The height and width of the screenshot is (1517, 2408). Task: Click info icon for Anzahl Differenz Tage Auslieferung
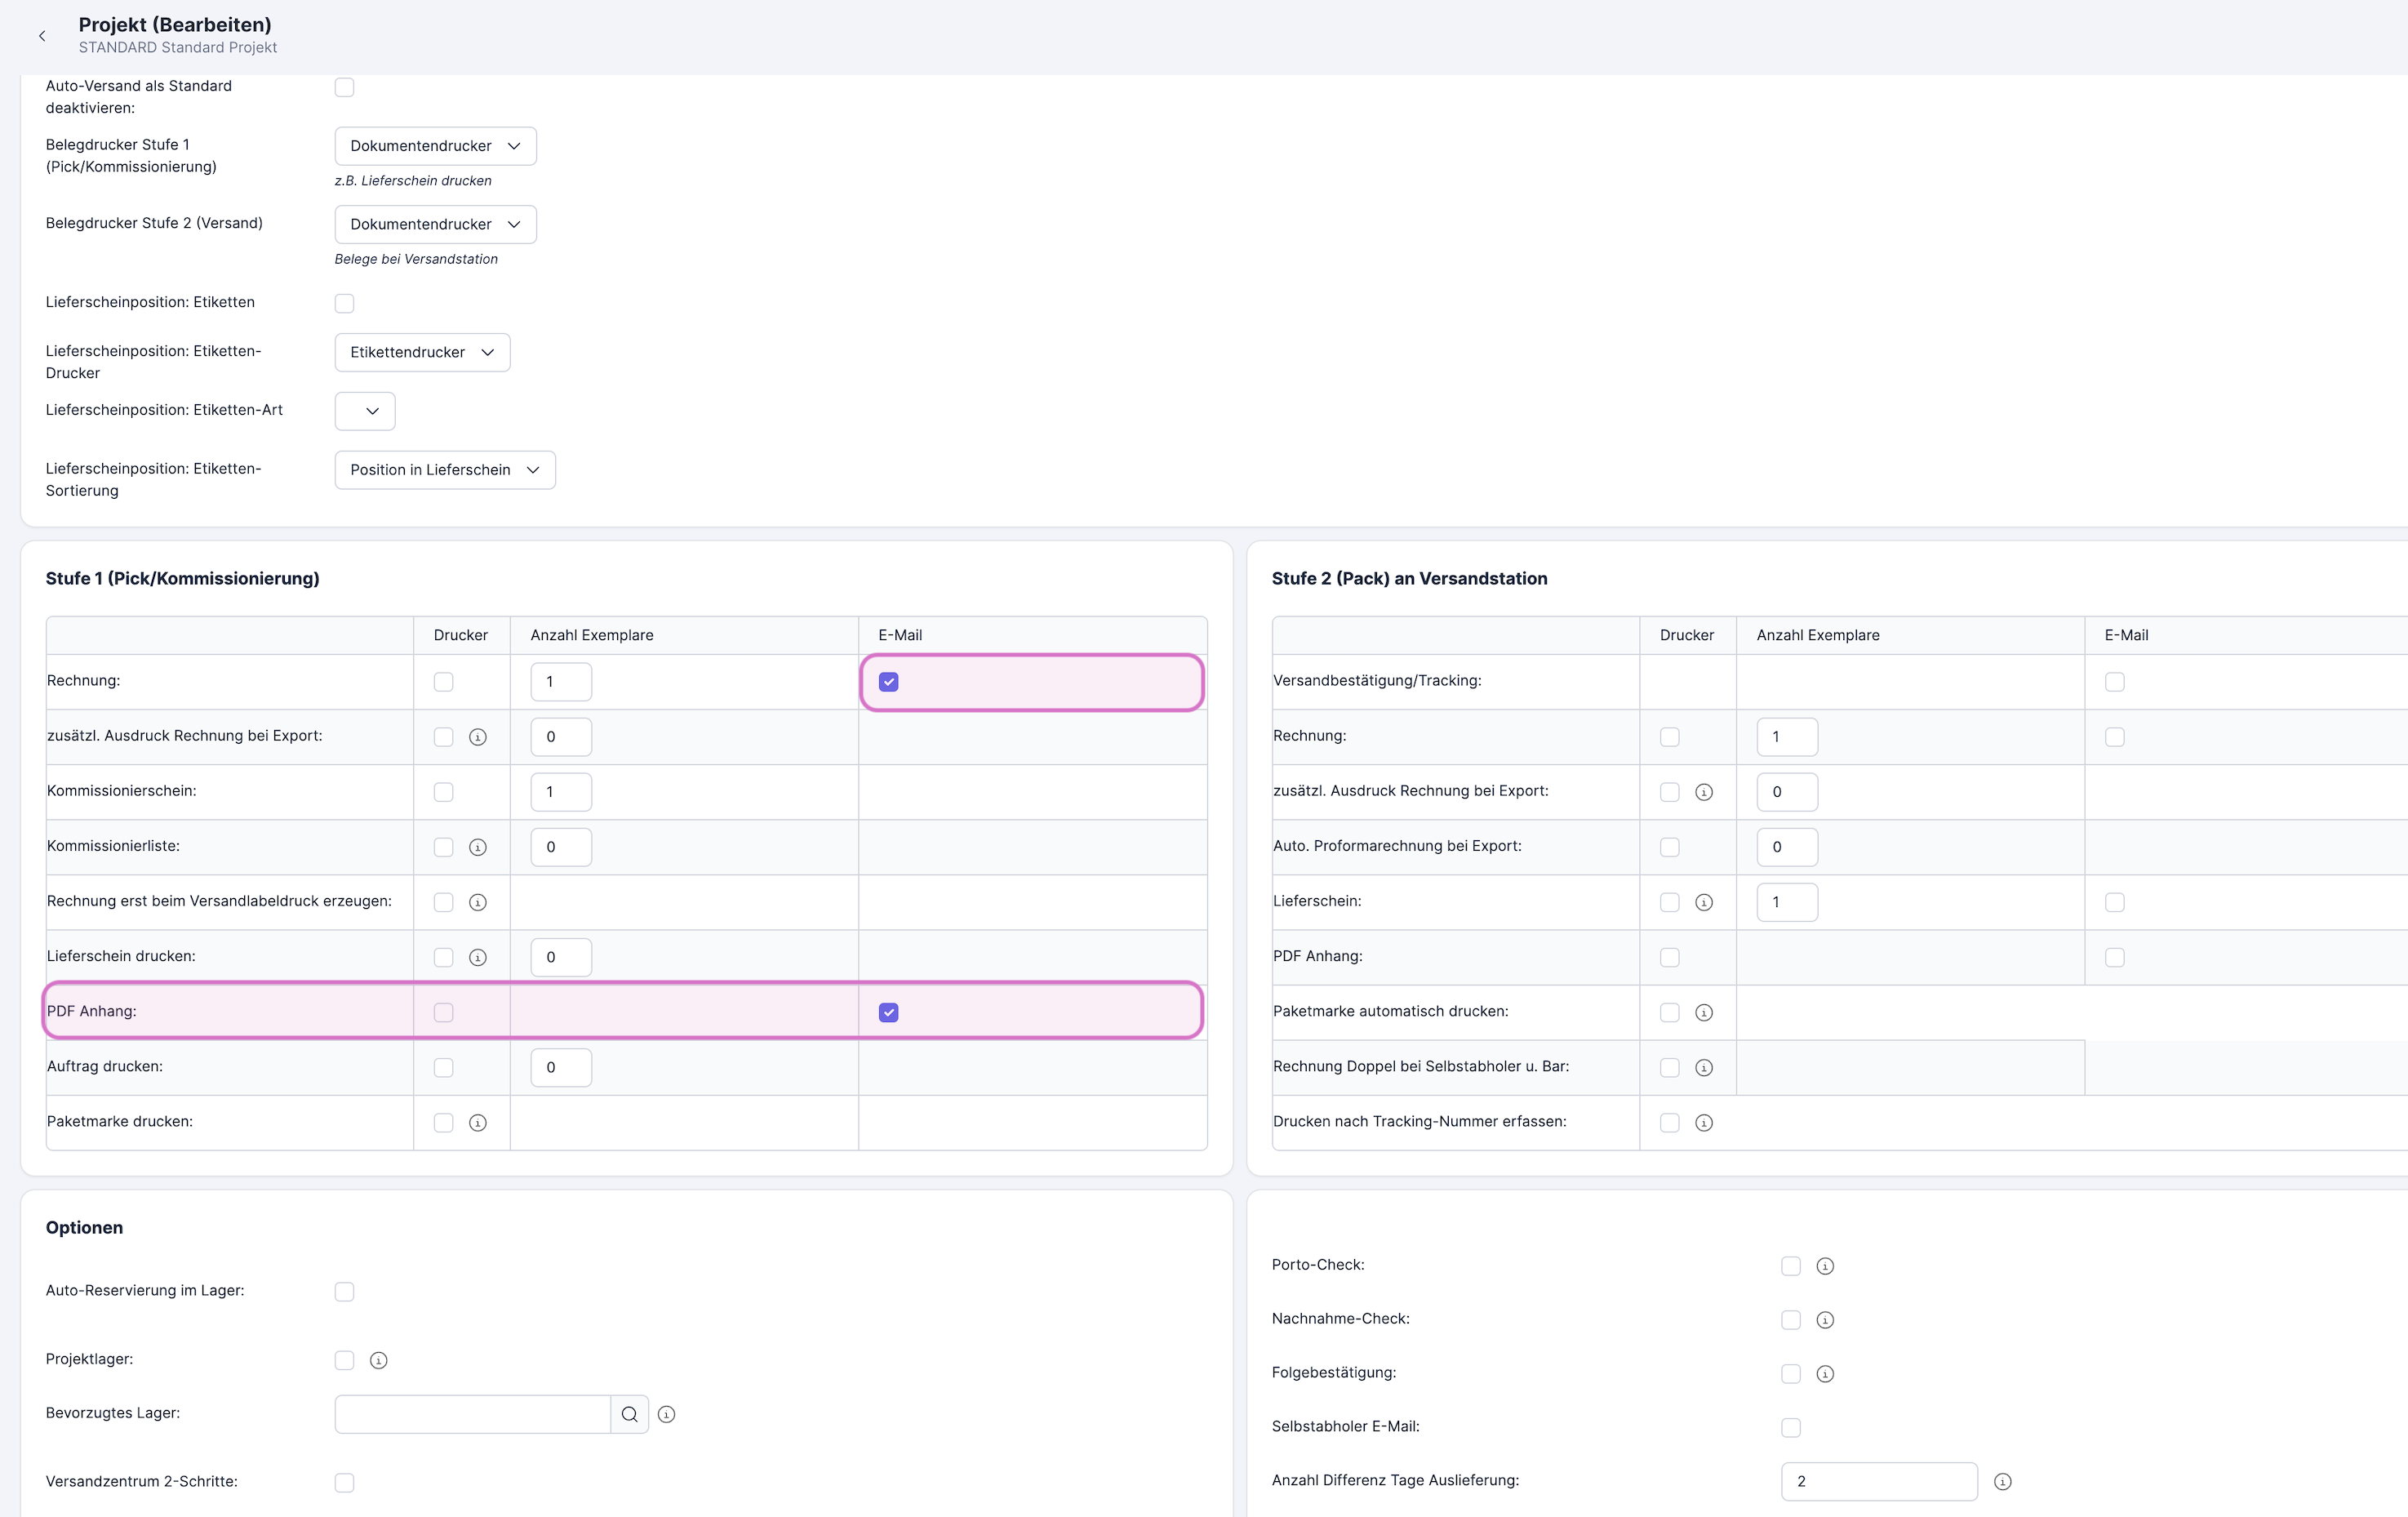[x=2002, y=1481]
